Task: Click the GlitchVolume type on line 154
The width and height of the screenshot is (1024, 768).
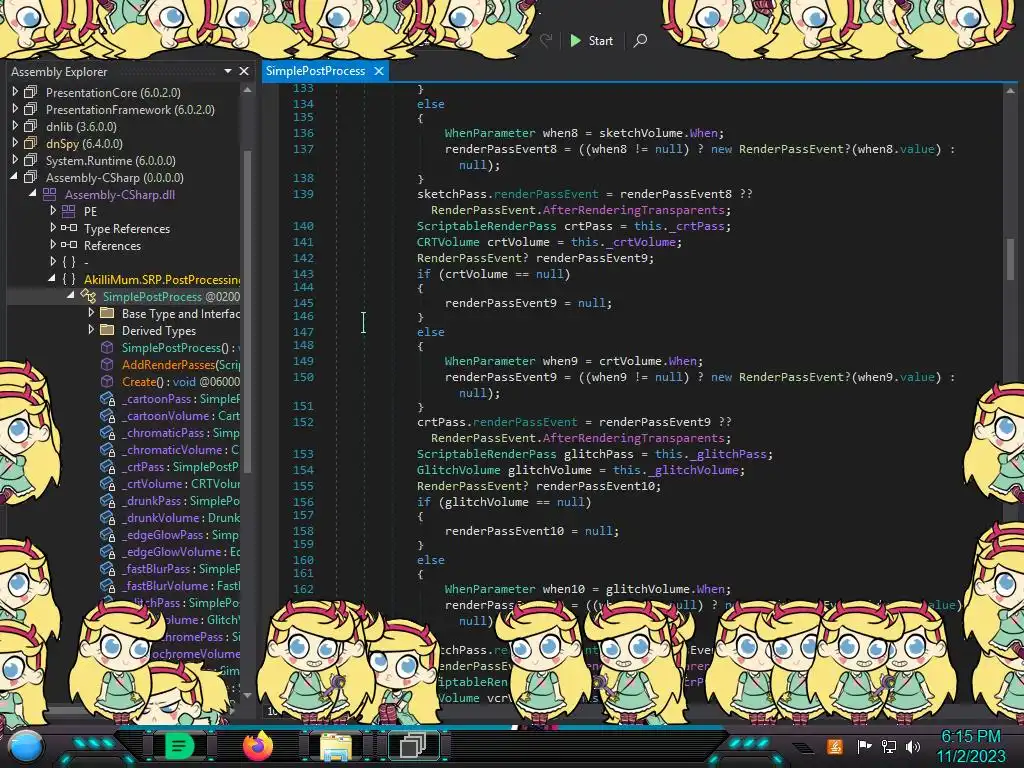Action: coord(458,470)
